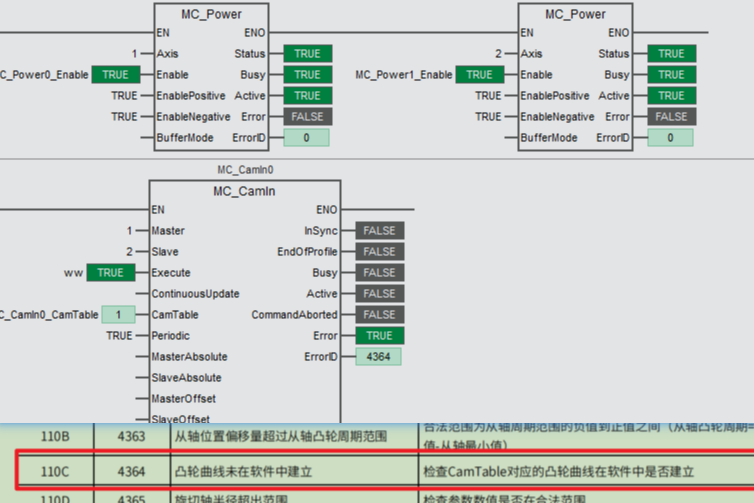The height and width of the screenshot is (503, 754).
Task: Click table cell 4365
Action: click(x=131, y=498)
